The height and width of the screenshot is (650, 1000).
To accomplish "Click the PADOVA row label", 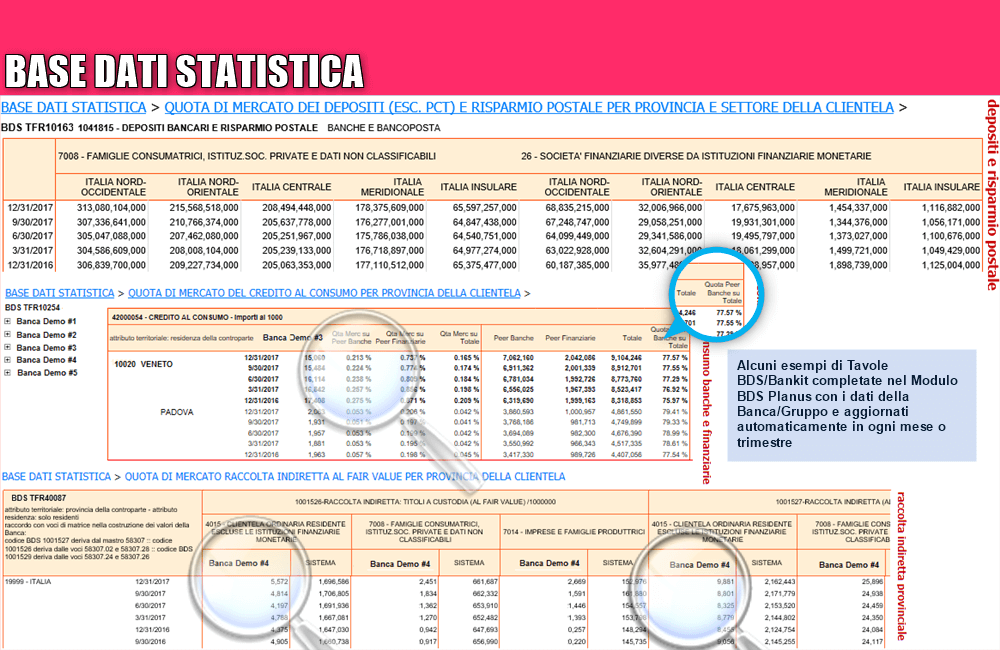I will pos(177,412).
